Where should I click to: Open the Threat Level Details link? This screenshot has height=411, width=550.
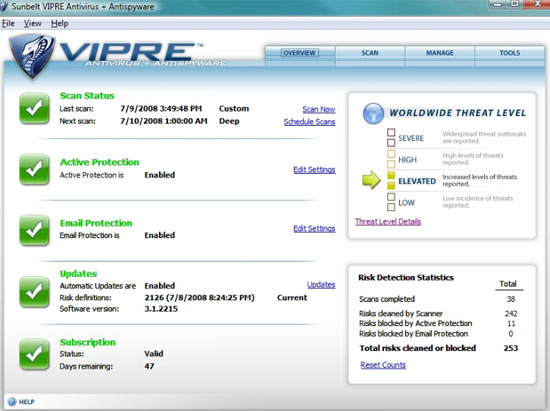click(388, 222)
